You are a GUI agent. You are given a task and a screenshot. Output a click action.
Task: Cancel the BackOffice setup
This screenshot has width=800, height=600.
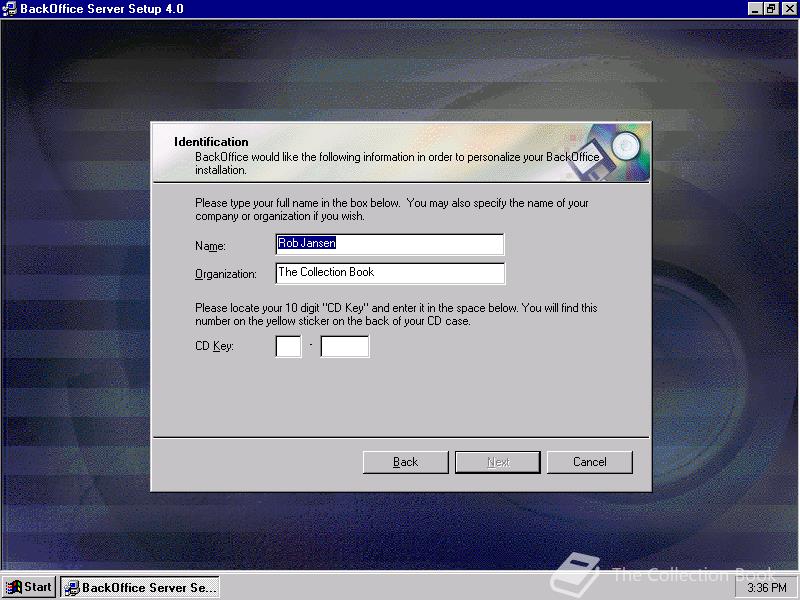pyautogui.click(x=590, y=462)
